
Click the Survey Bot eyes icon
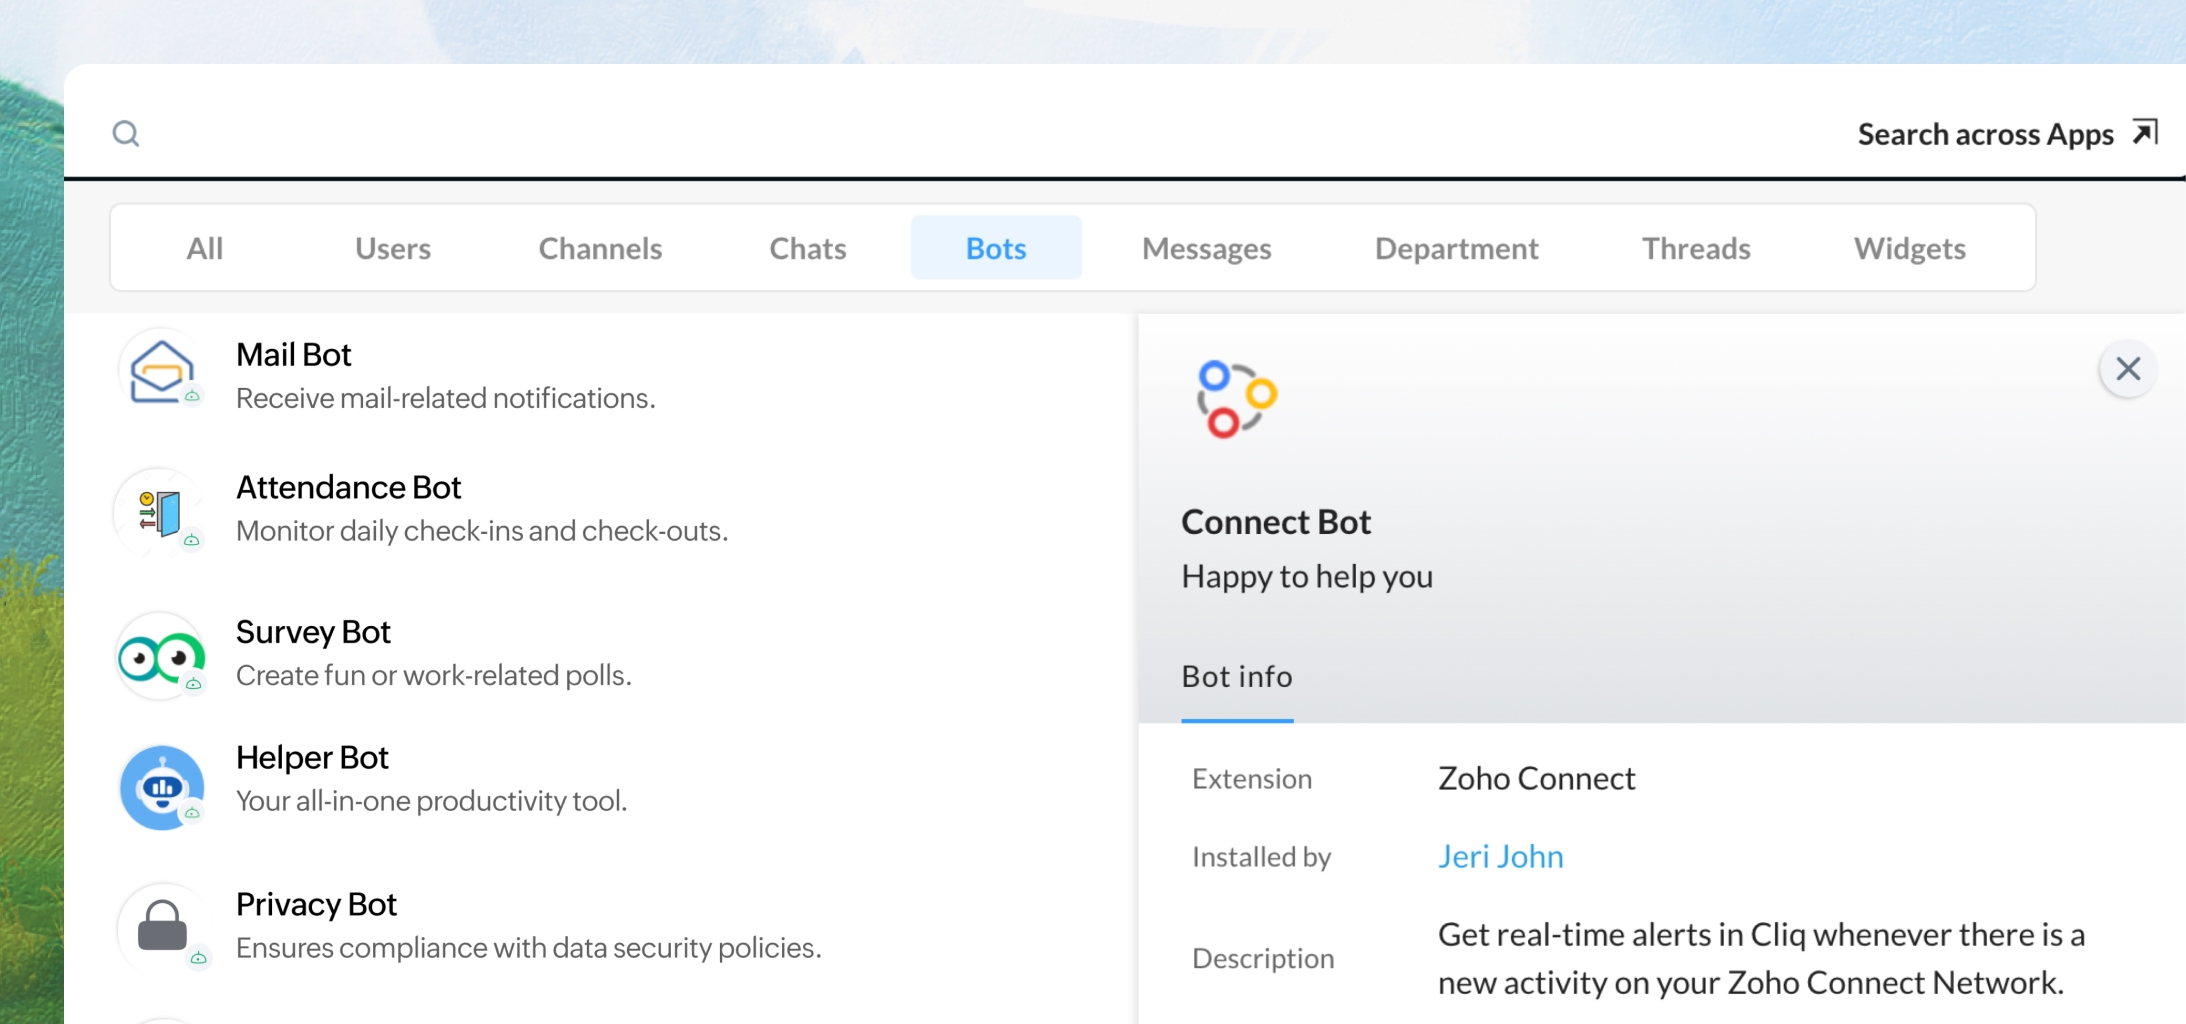click(x=161, y=656)
